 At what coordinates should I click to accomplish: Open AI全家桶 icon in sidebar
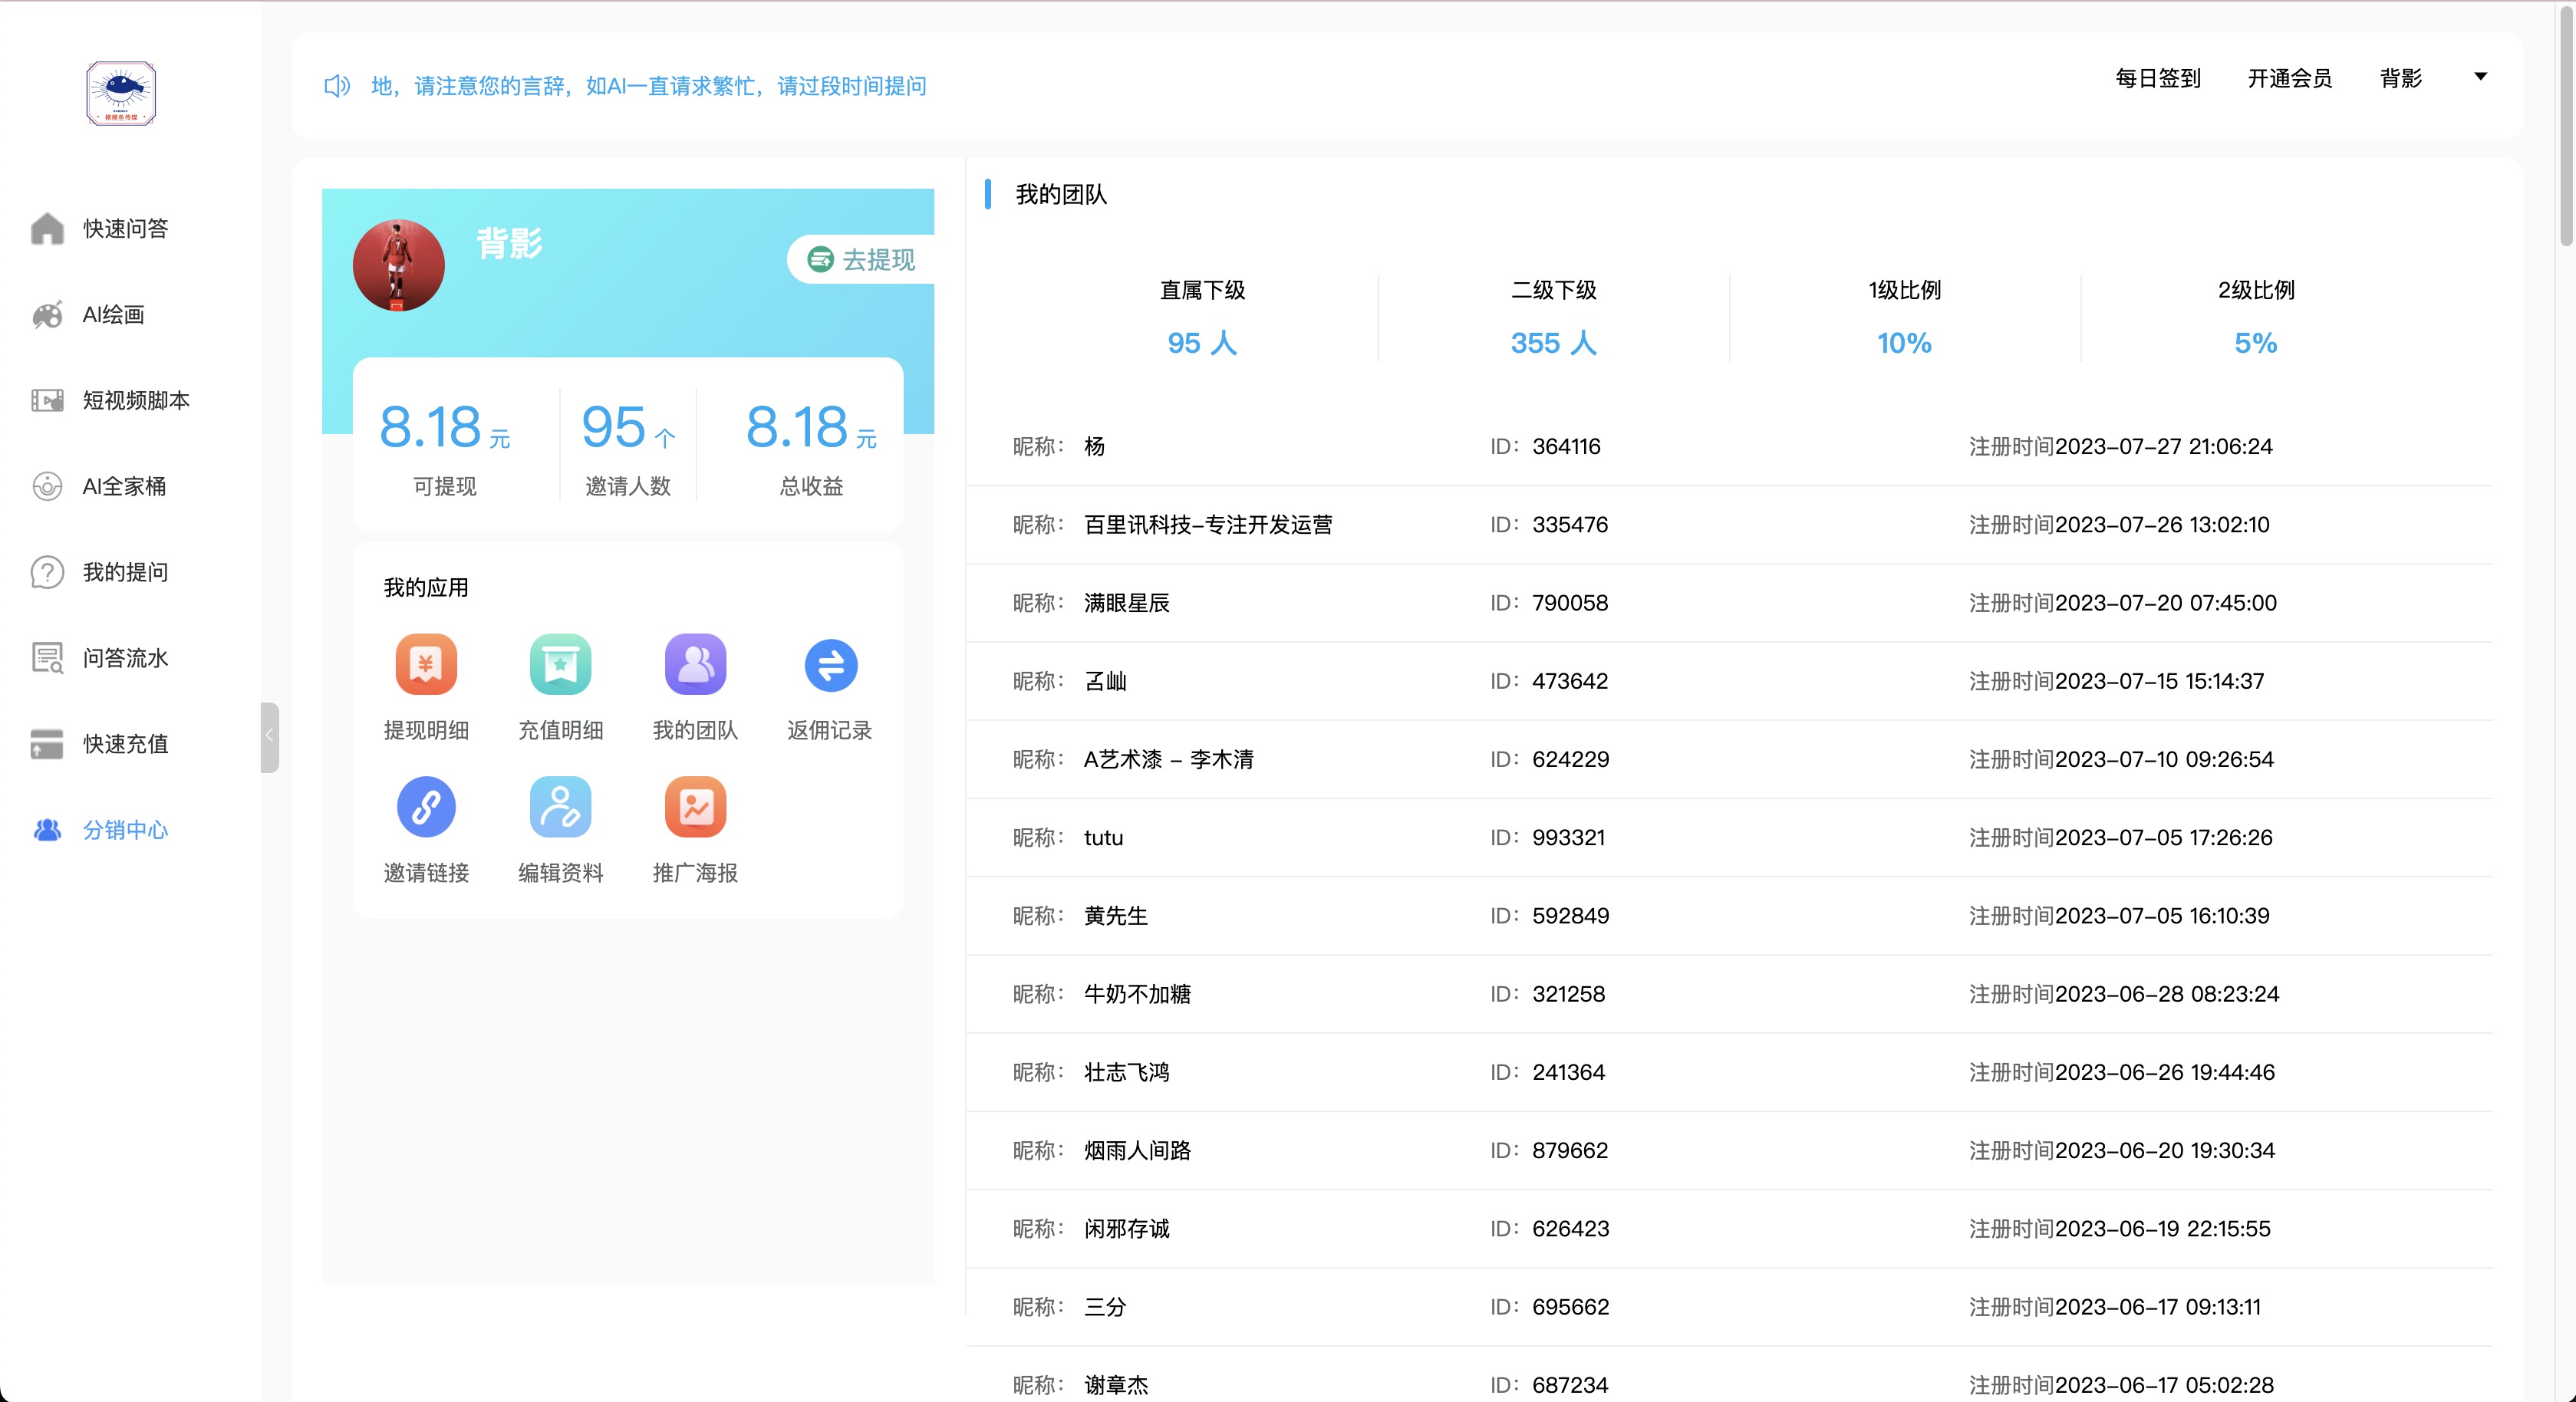point(47,486)
